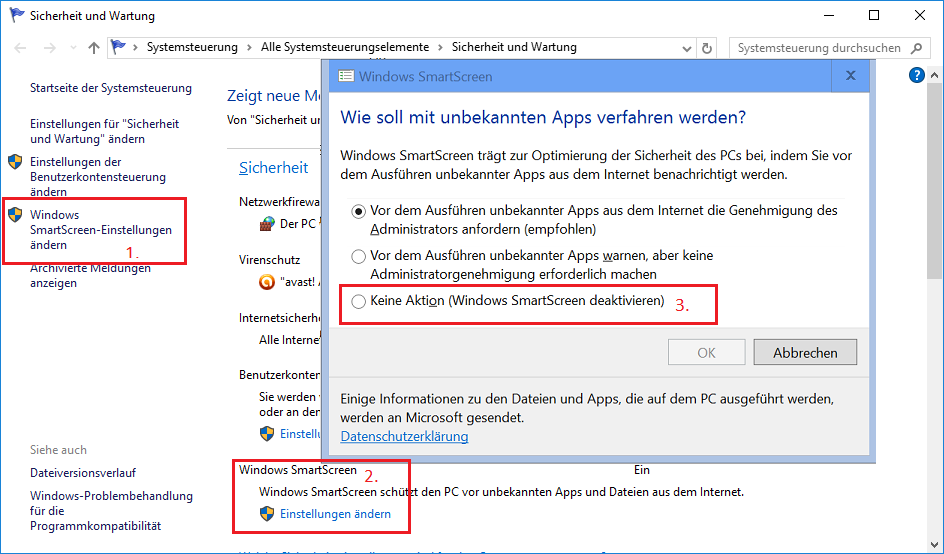Go up one level with up arrow

(x=93, y=48)
